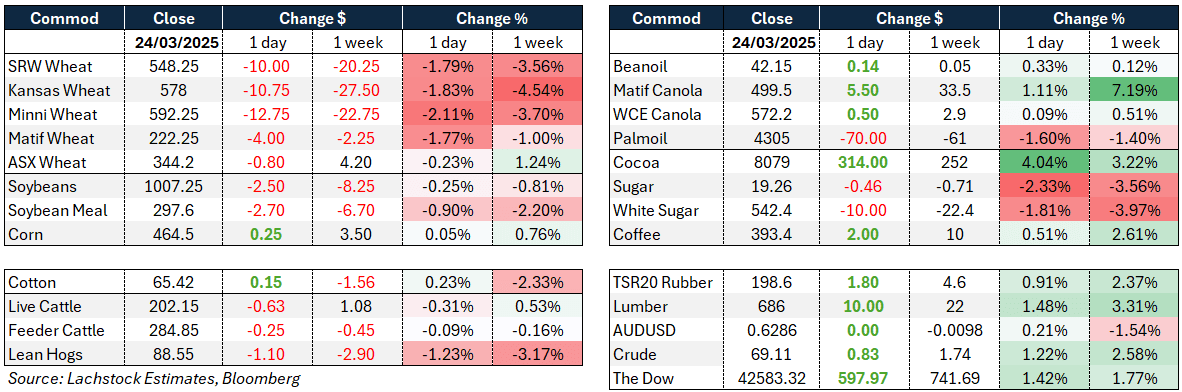The height and width of the screenshot is (392, 1182).
Task: Click the Minni Wheat -2.11% daily cell
Action: [x=448, y=115]
